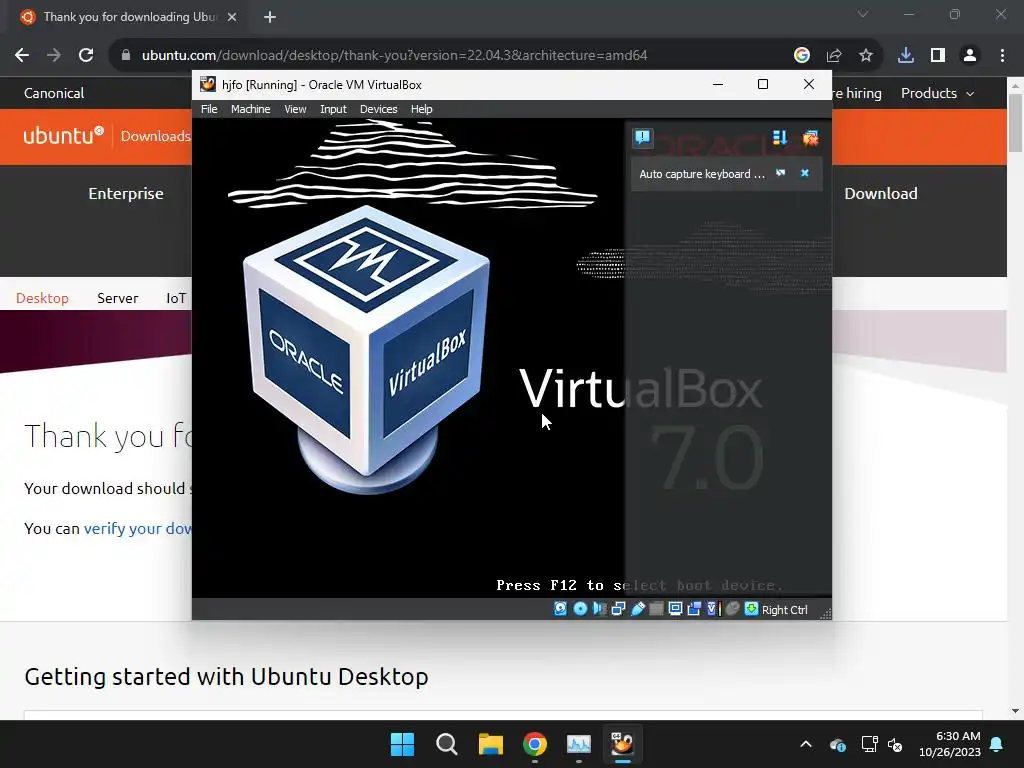Image resolution: width=1024 pixels, height=768 pixels.
Task: Close the Thank you for downloading Ubuntu tab
Action: point(232,17)
